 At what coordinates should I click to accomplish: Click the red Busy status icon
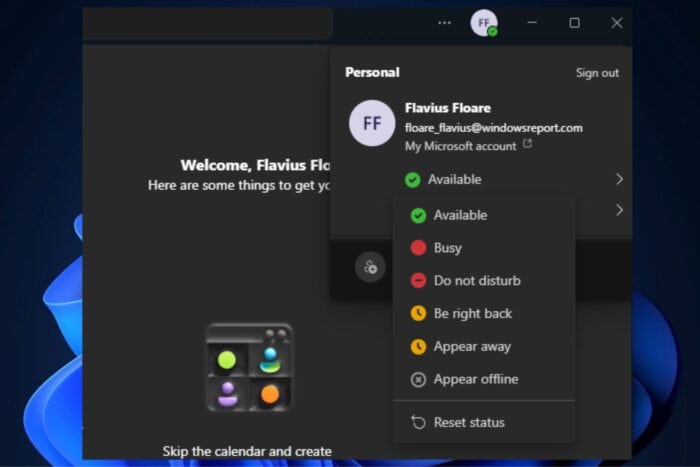[418, 248]
